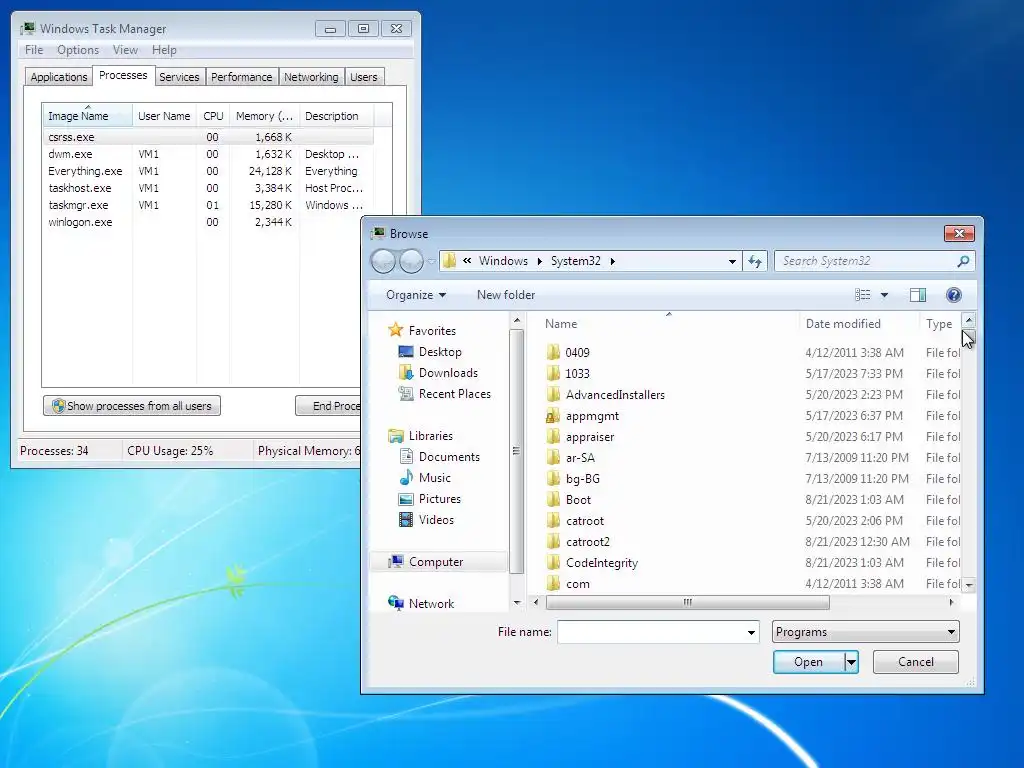Open the view options dropdown arrow
The width and height of the screenshot is (1024, 768).
[x=884, y=295]
